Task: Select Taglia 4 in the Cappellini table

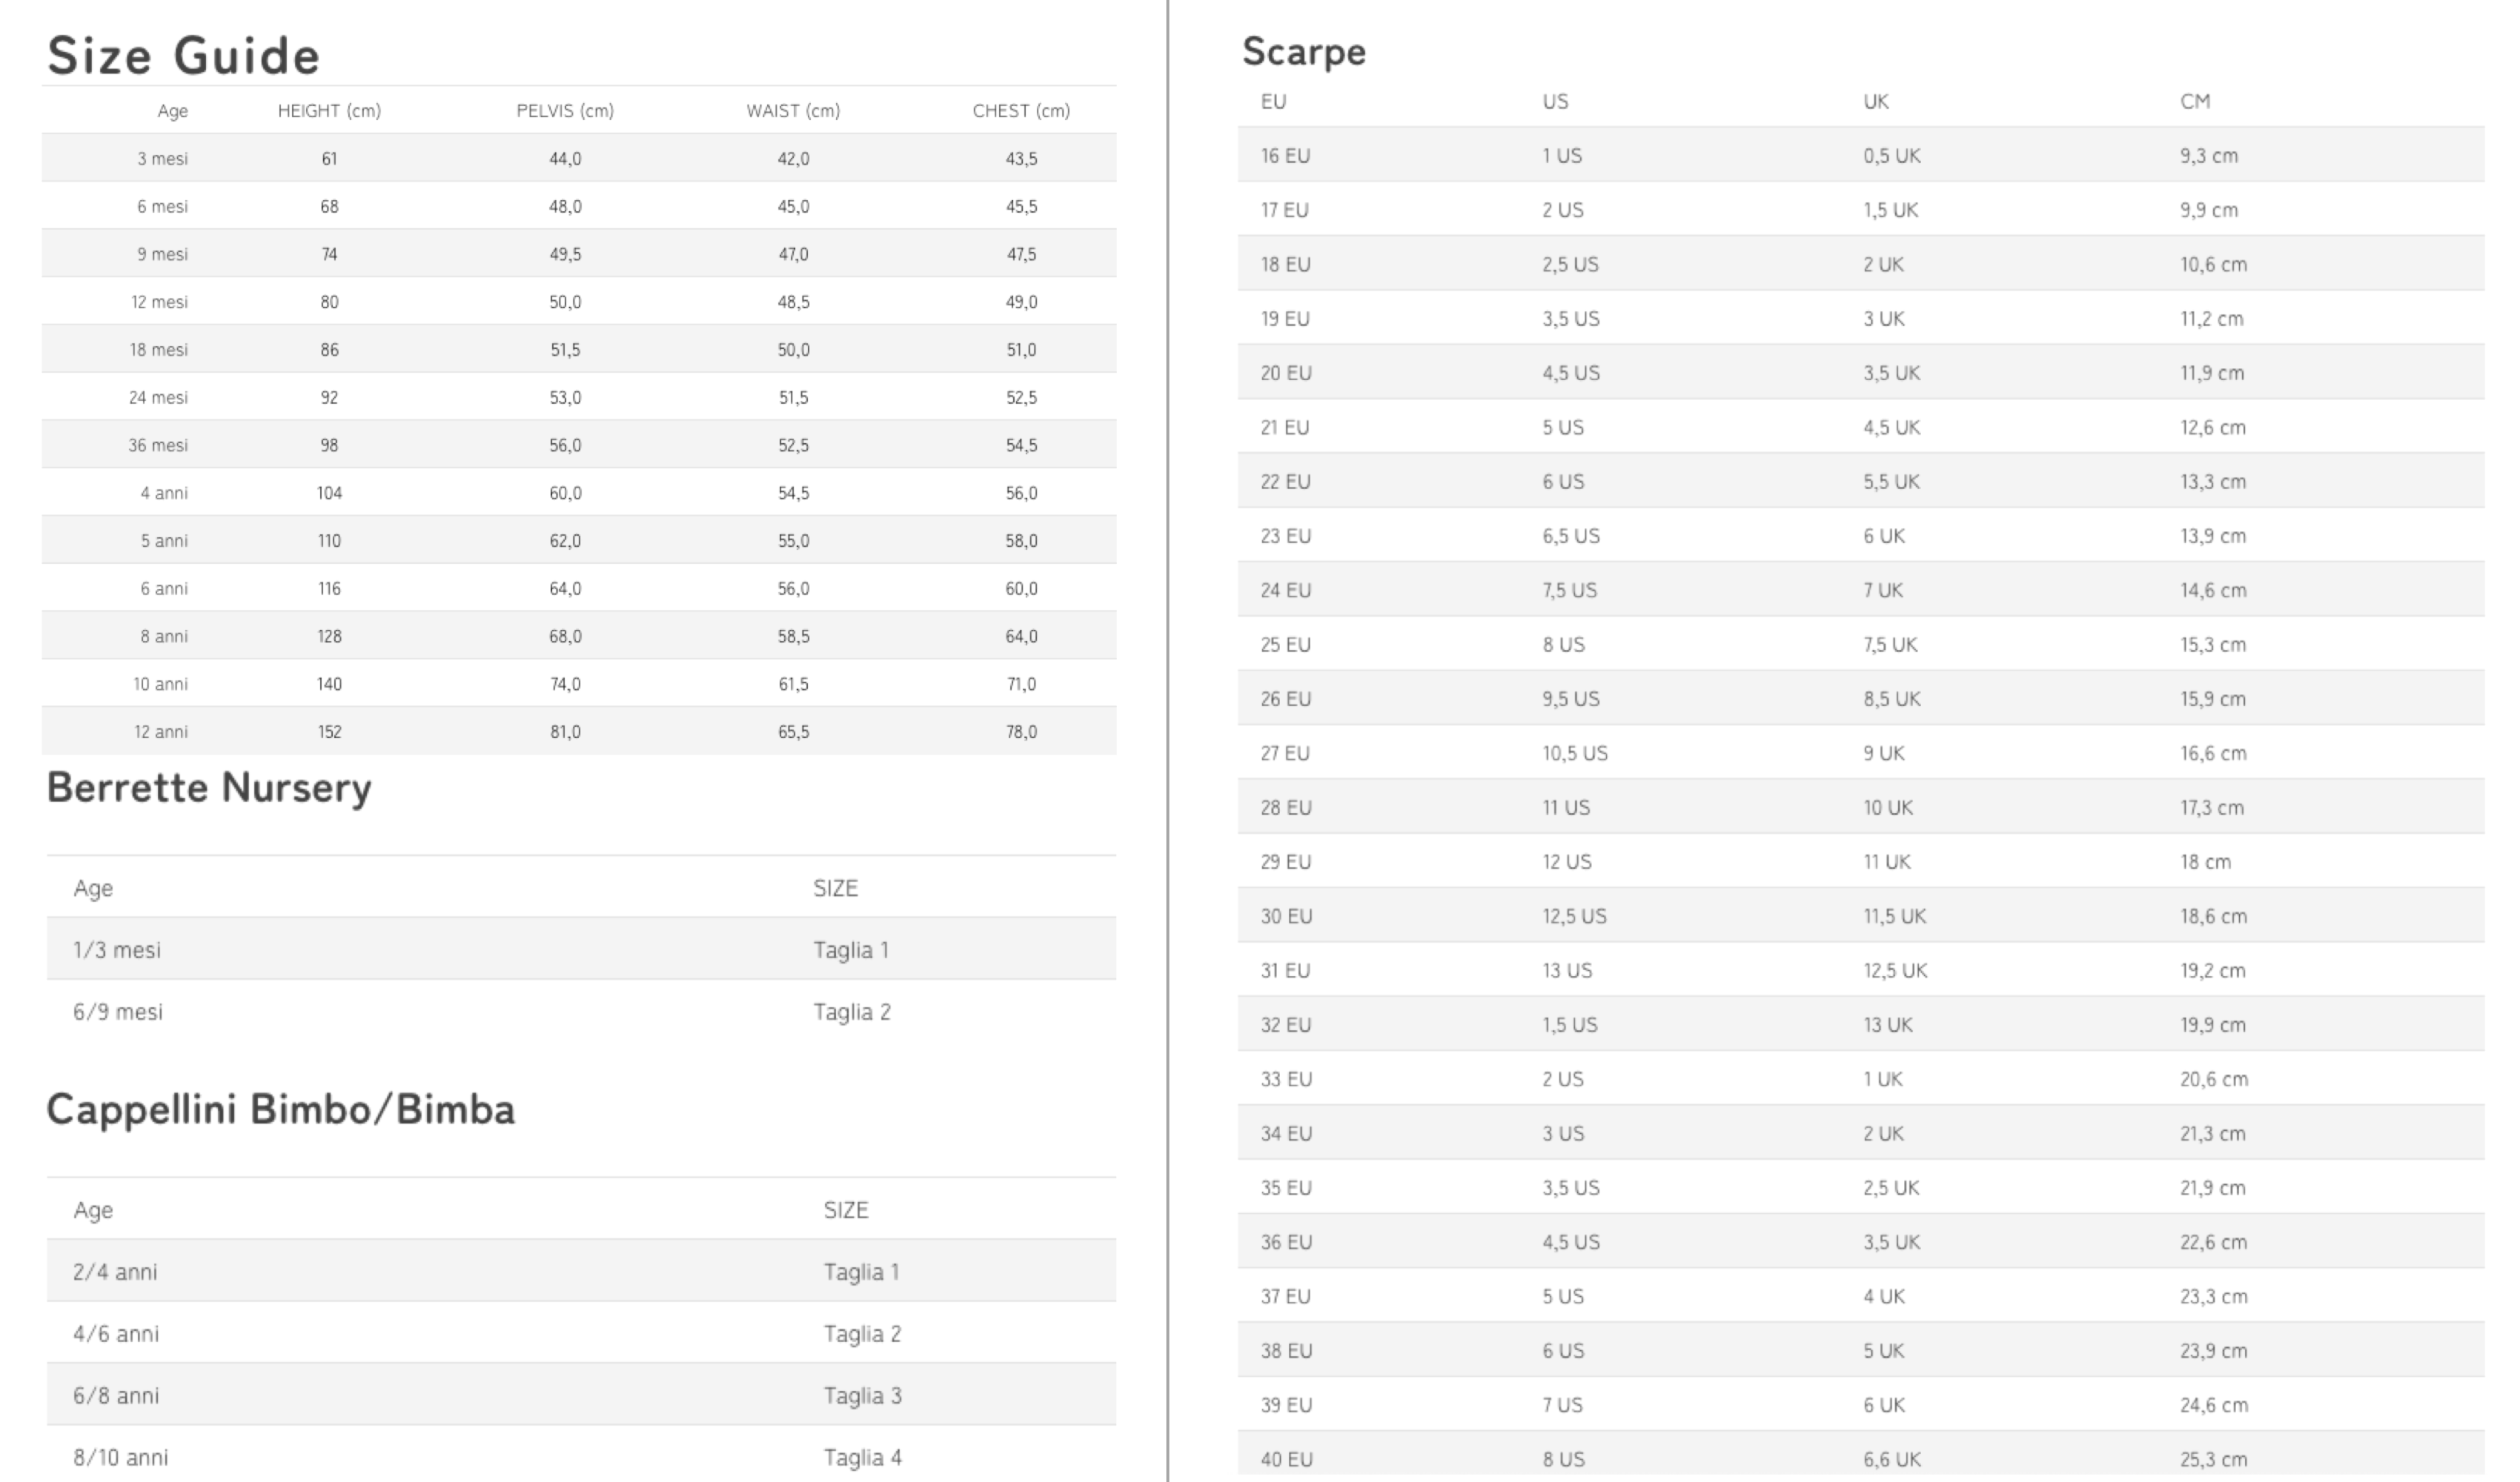Action: click(x=862, y=1458)
